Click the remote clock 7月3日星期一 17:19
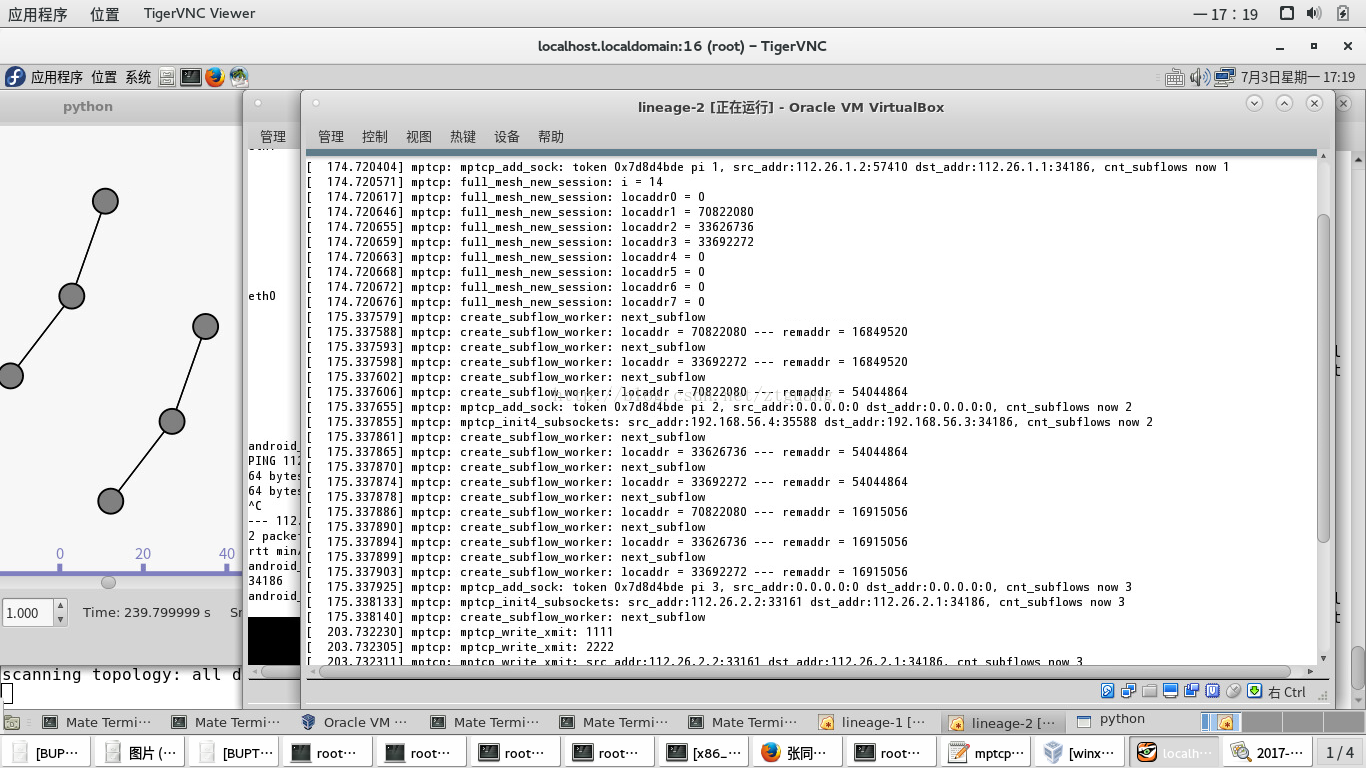Image resolution: width=1366 pixels, height=768 pixels. click(x=1299, y=77)
